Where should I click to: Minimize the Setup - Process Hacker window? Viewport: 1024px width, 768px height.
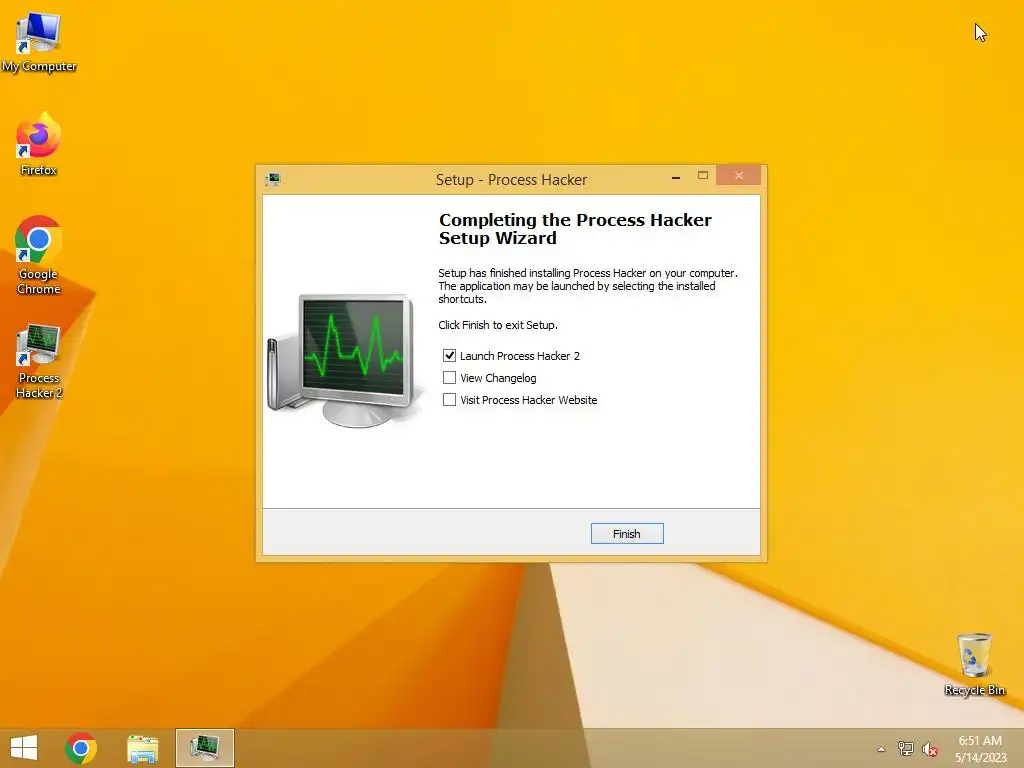[676, 176]
